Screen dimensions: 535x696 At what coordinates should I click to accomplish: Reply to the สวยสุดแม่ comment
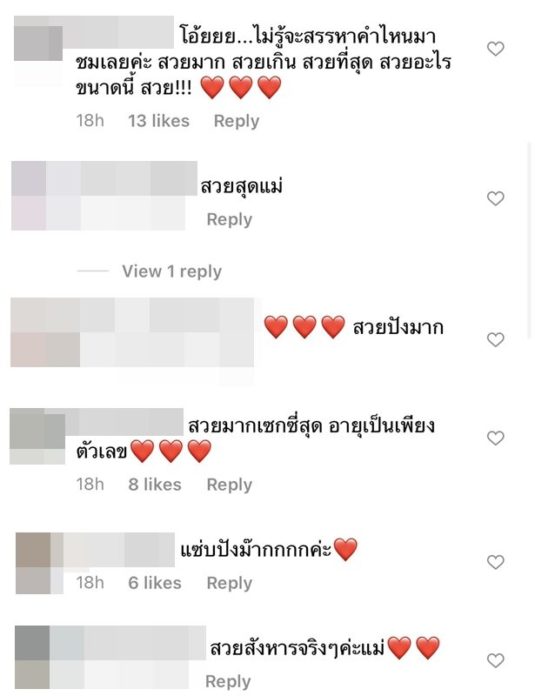click(229, 220)
